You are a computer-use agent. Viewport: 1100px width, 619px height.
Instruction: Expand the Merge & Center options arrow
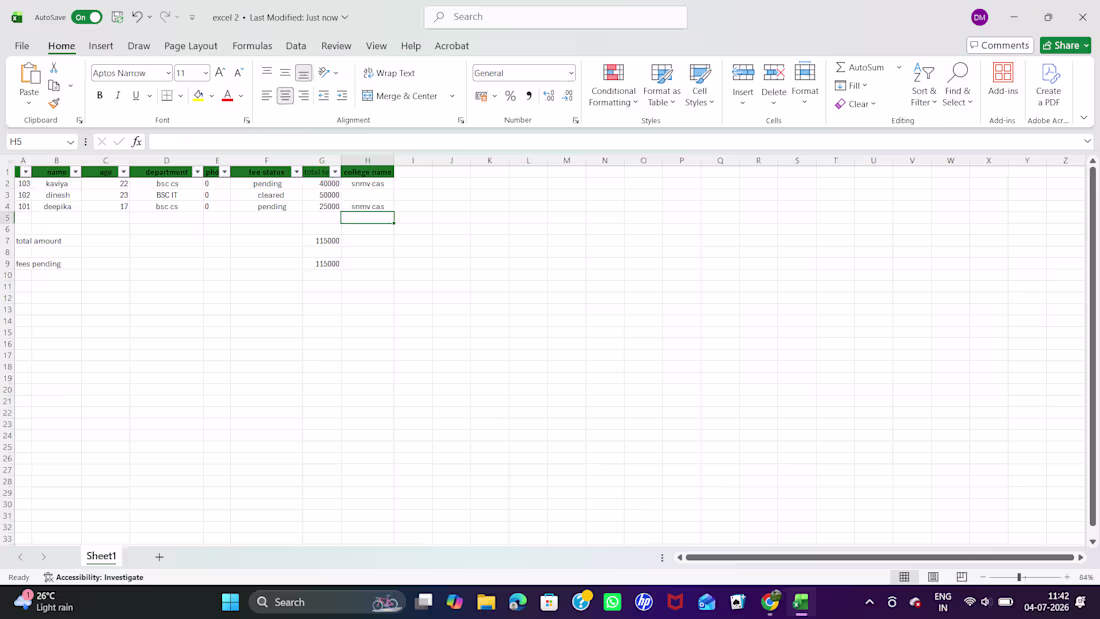point(452,96)
